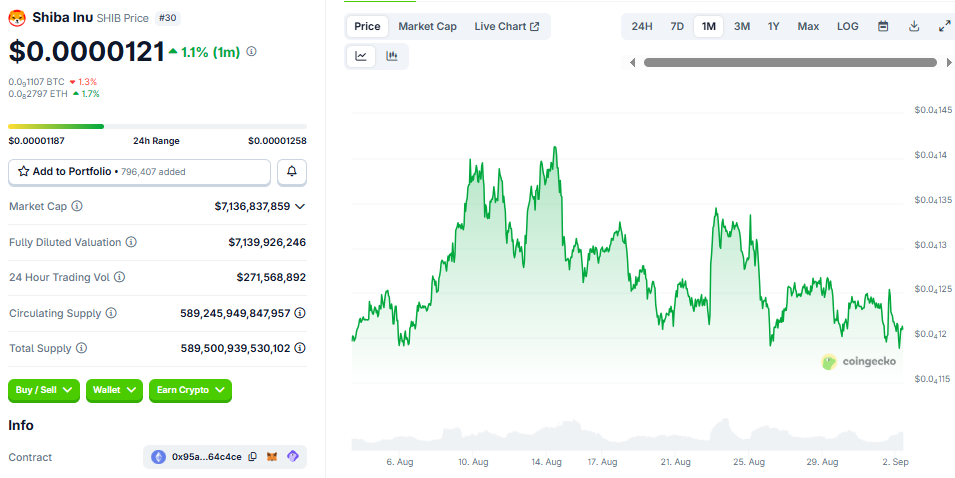Viewport: 955px width, 478px height.
Task: Open the calendar date range picker
Action: 883,26
